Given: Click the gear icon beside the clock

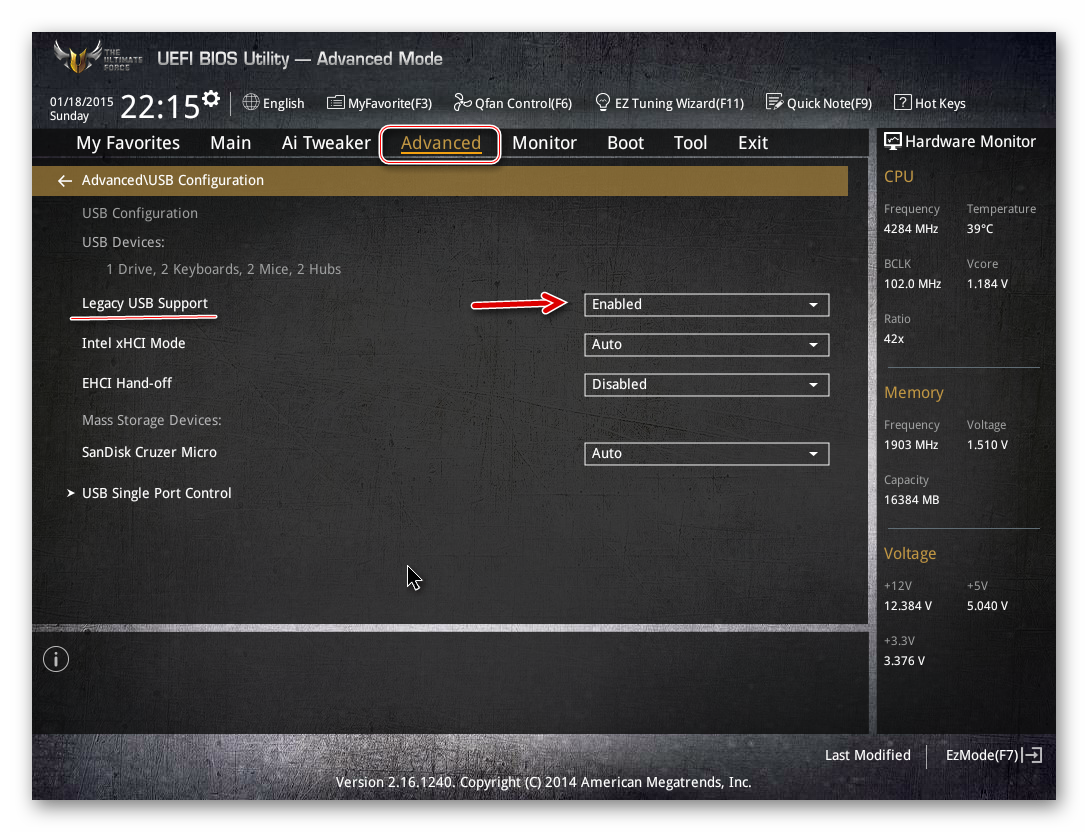Looking at the screenshot, I should click(211, 98).
